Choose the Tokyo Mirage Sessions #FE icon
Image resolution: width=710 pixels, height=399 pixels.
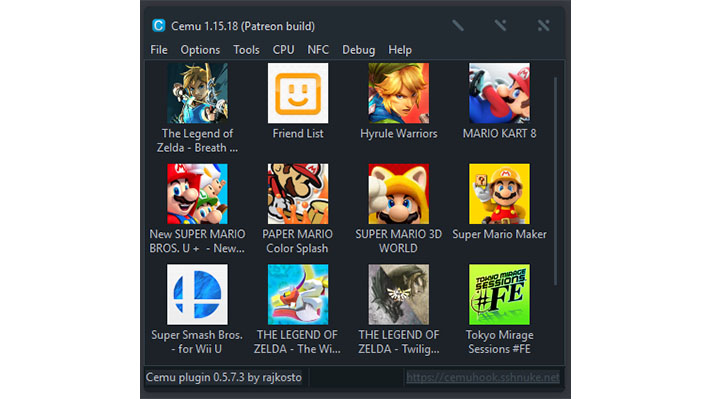[x=499, y=294]
